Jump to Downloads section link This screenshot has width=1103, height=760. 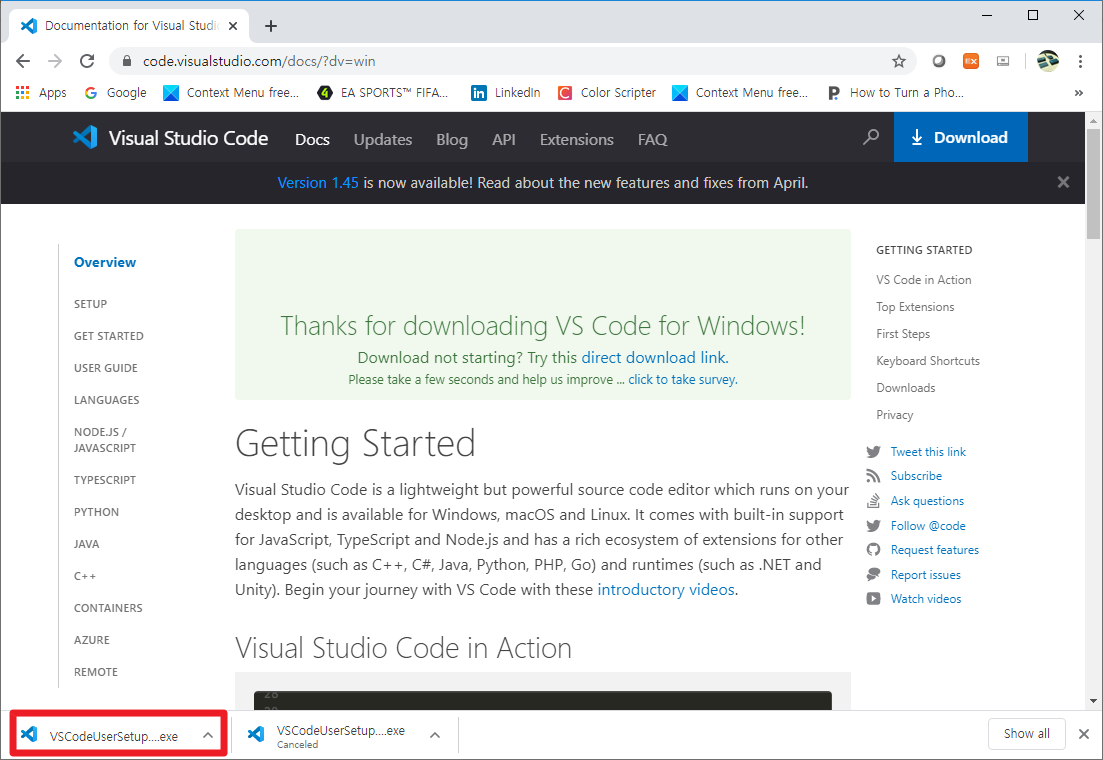(x=905, y=388)
